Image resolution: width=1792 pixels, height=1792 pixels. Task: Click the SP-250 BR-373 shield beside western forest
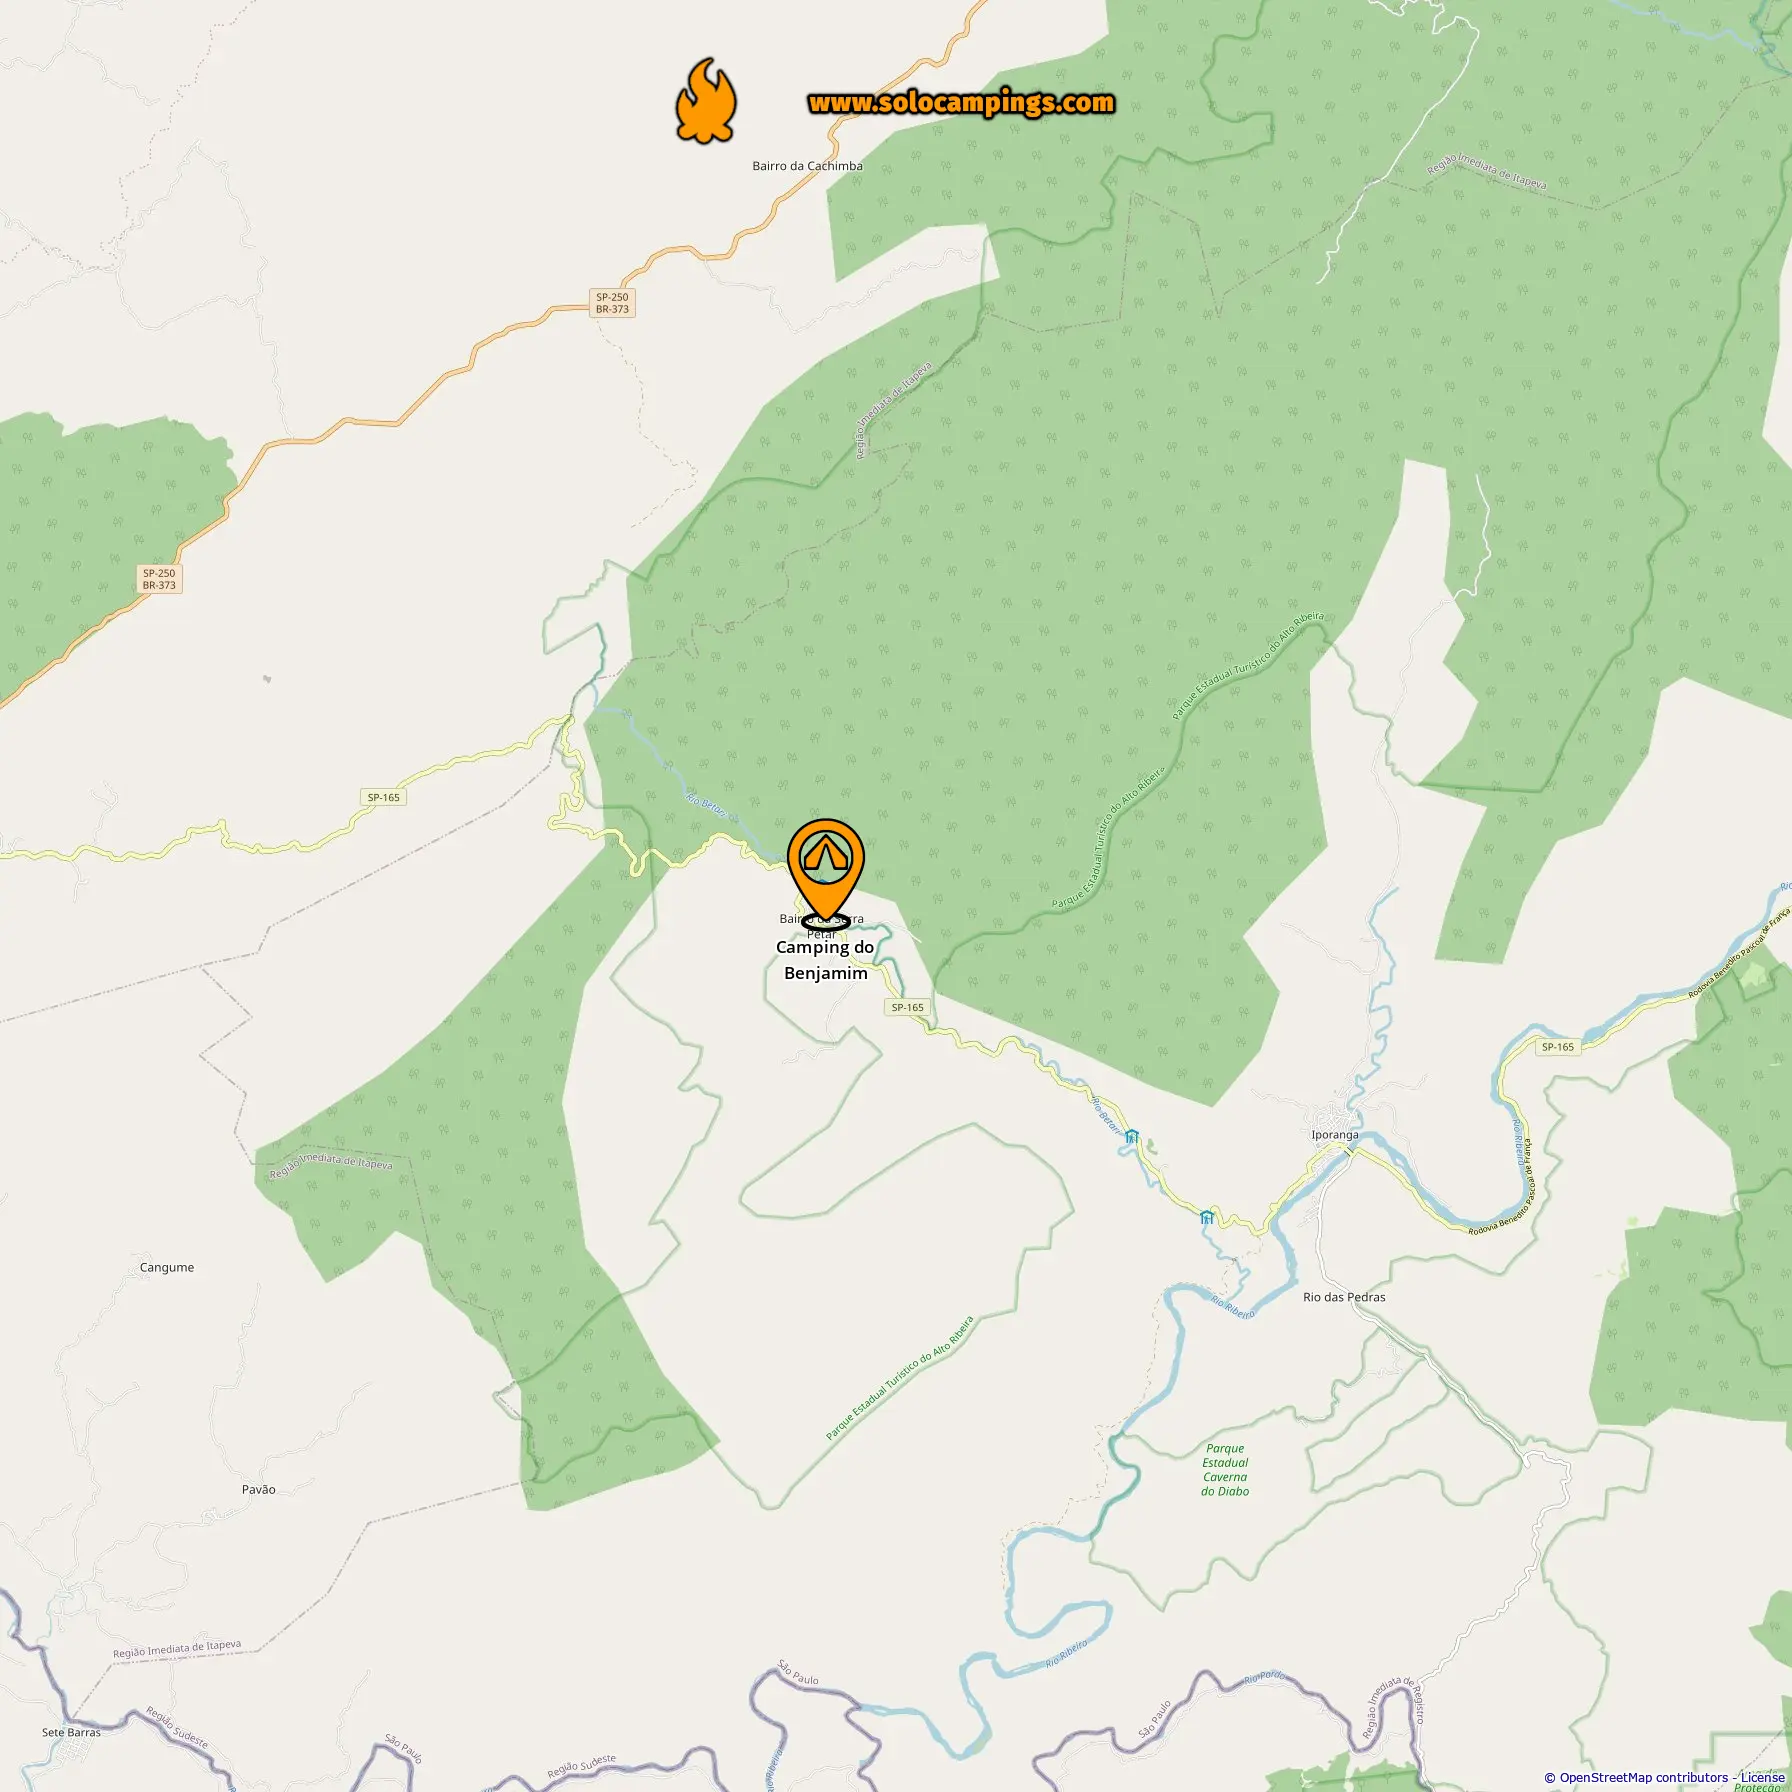pos(159,579)
